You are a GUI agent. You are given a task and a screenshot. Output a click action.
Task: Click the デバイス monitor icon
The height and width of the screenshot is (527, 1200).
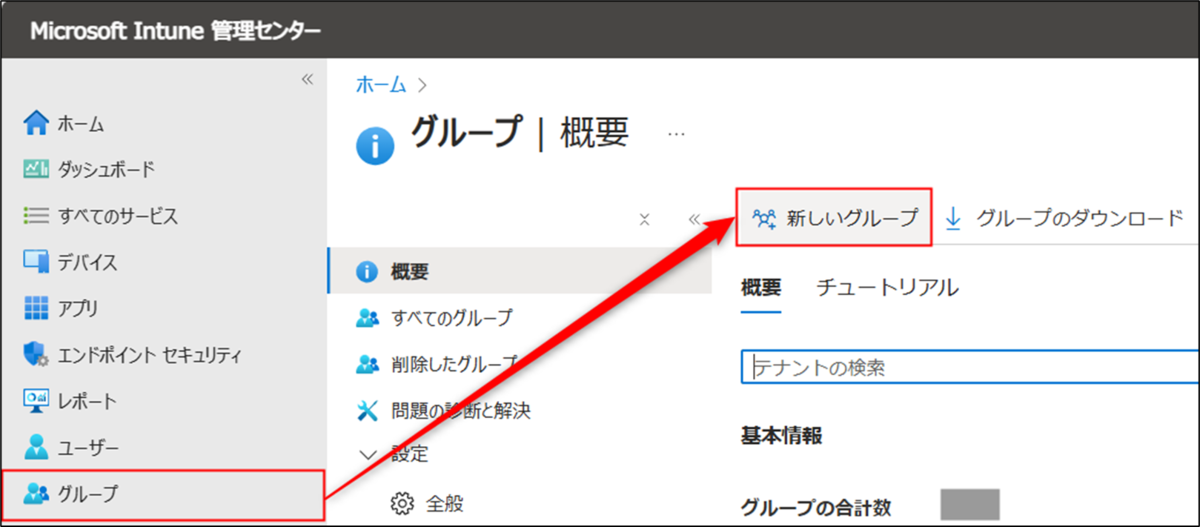click(36, 262)
